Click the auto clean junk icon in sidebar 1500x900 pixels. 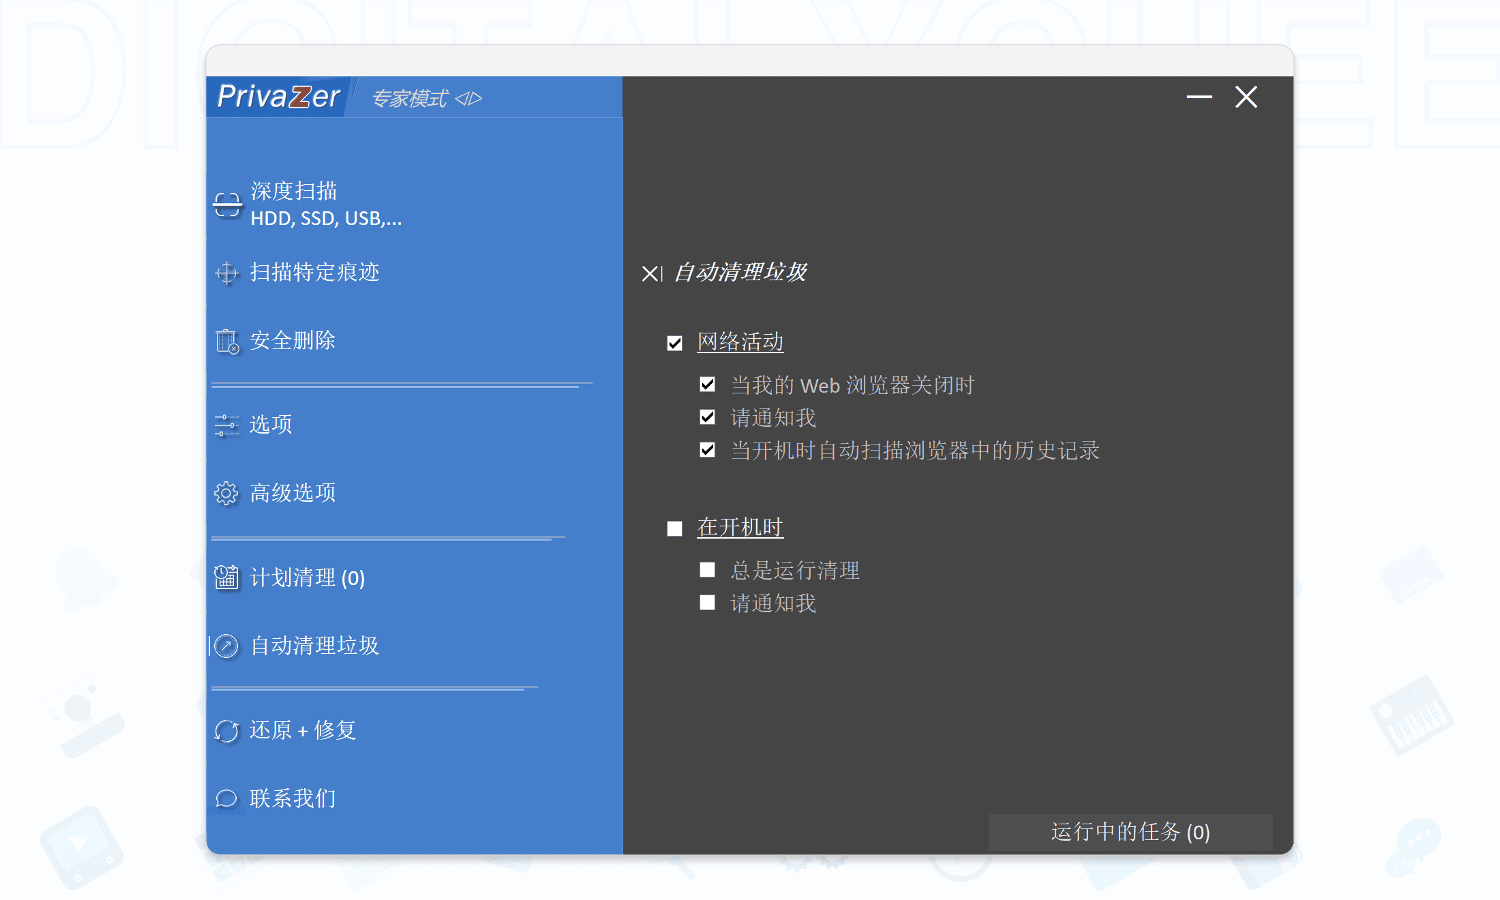click(227, 646)
